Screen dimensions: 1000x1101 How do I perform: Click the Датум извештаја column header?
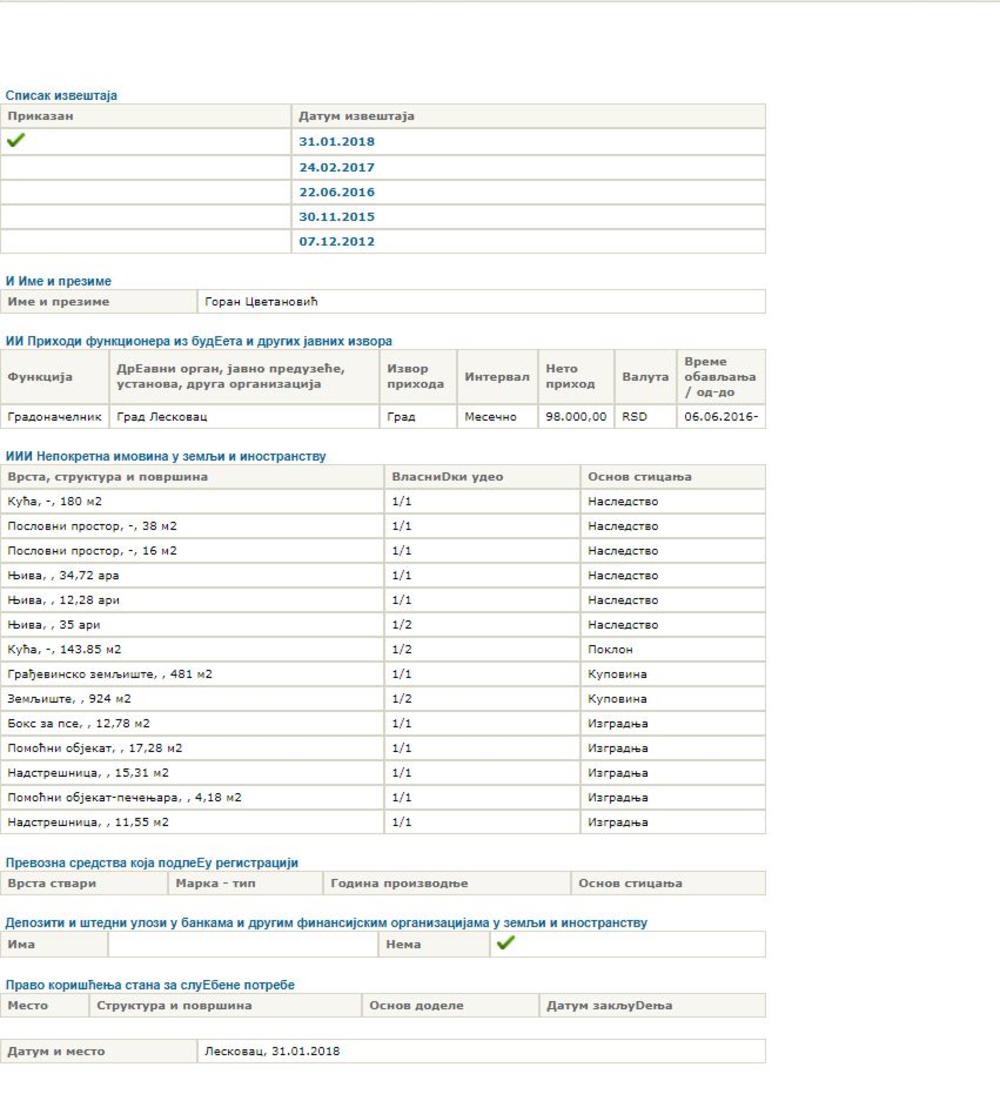(x=356, y=116)
